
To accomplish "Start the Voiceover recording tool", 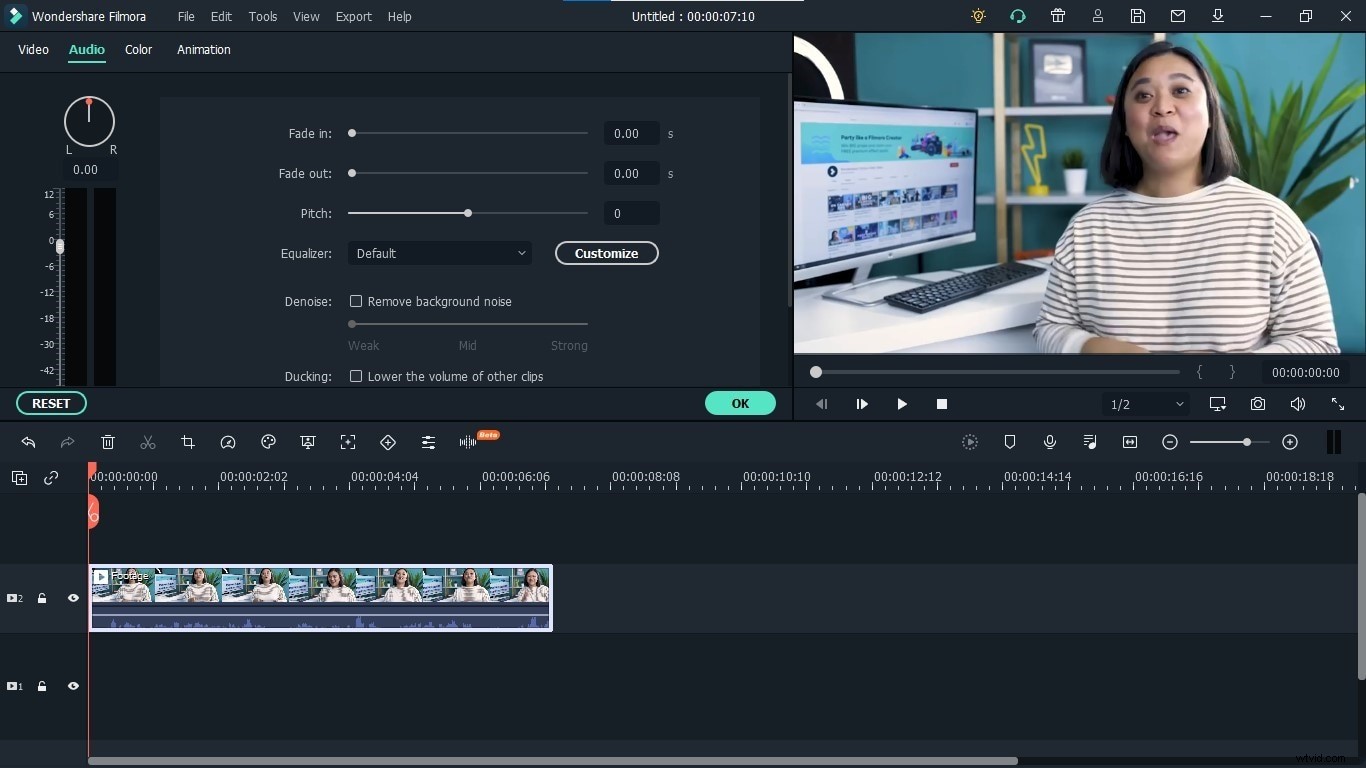I will click(x=1049, y=442).
